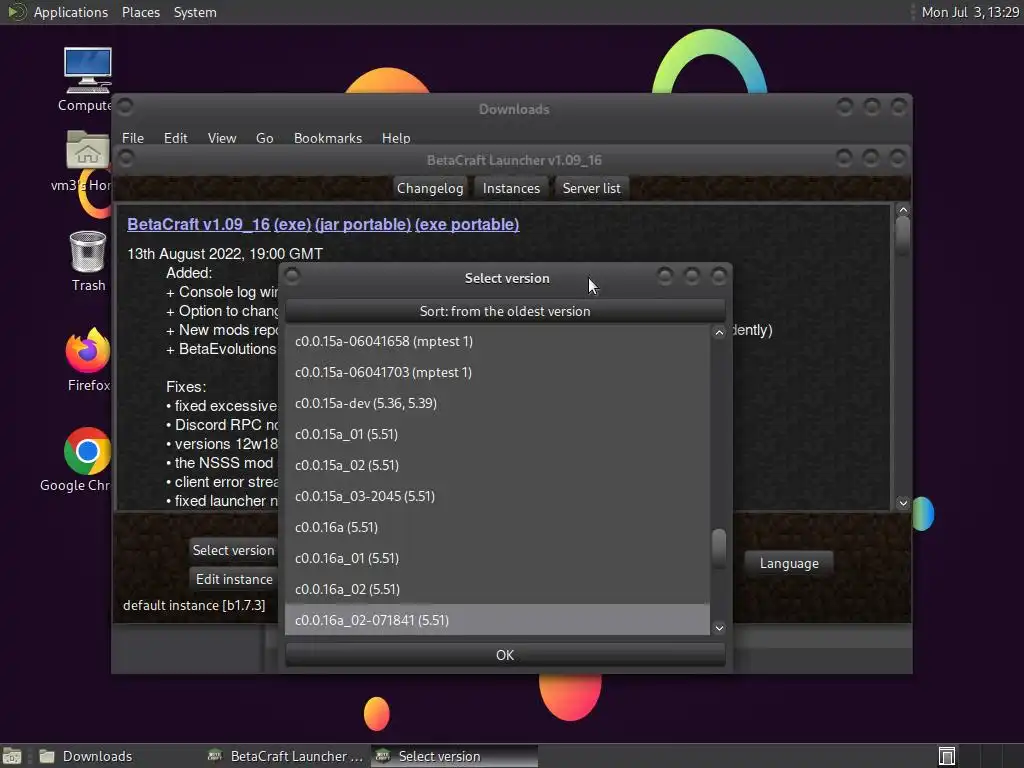Image resolution: width=1024 pixels, height=768 pixels.
Task: Click the changelog scrollbar thumb
Action: pos(903,236)
